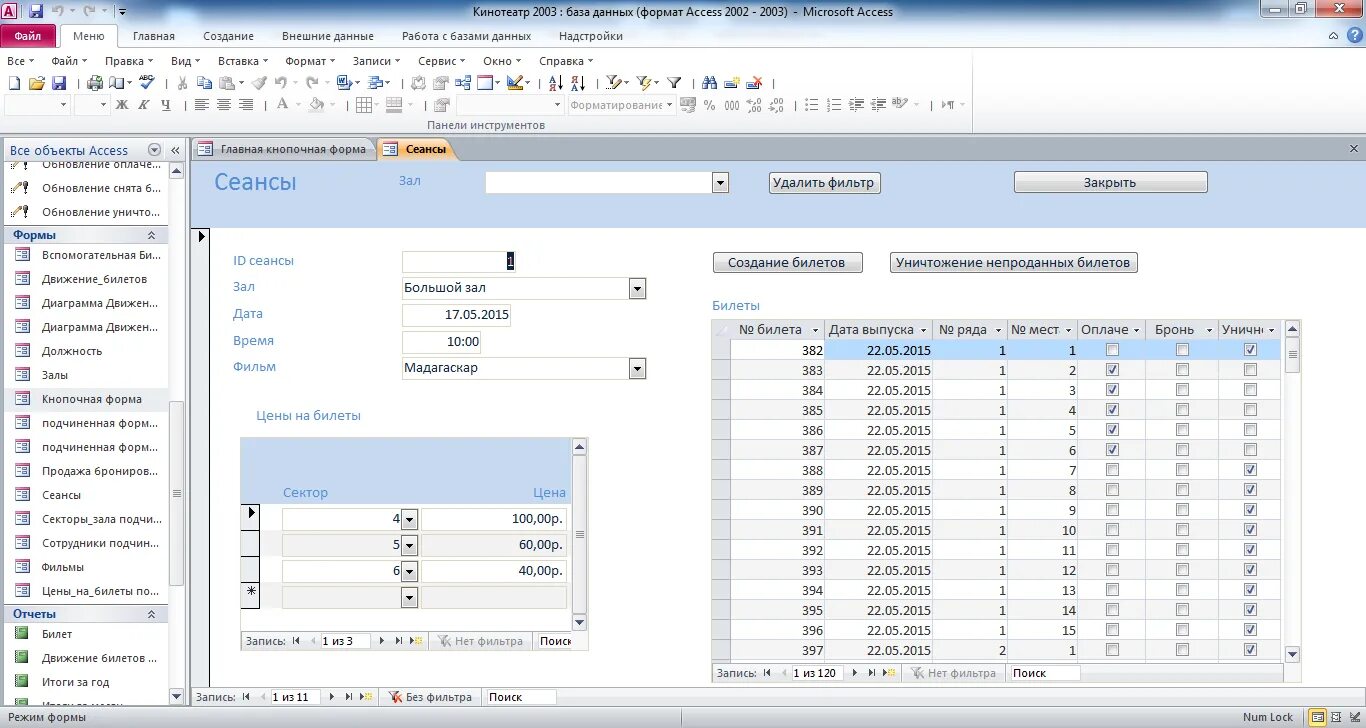Open the Внешние данные ribbon tab
The width and height of the screenshot is (1366, 728).
pyautogui.click(x=327, y=36)
